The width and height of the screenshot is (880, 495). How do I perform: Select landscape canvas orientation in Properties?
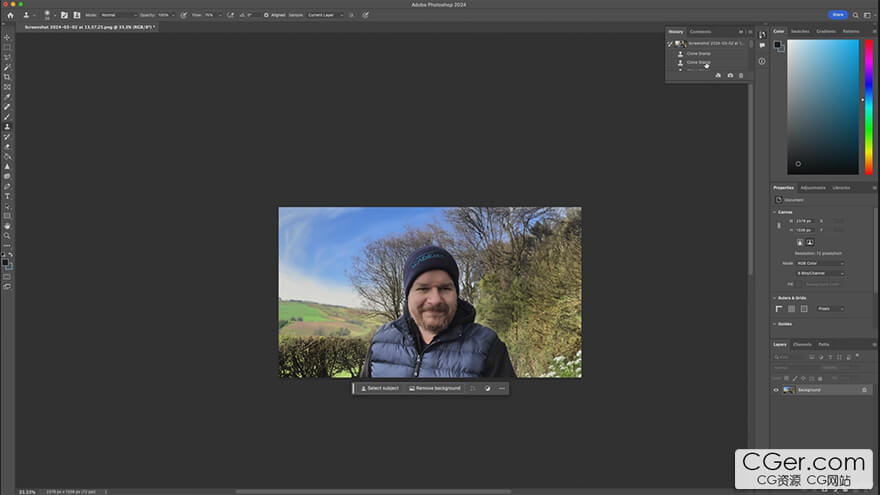[x=810, y=242]
